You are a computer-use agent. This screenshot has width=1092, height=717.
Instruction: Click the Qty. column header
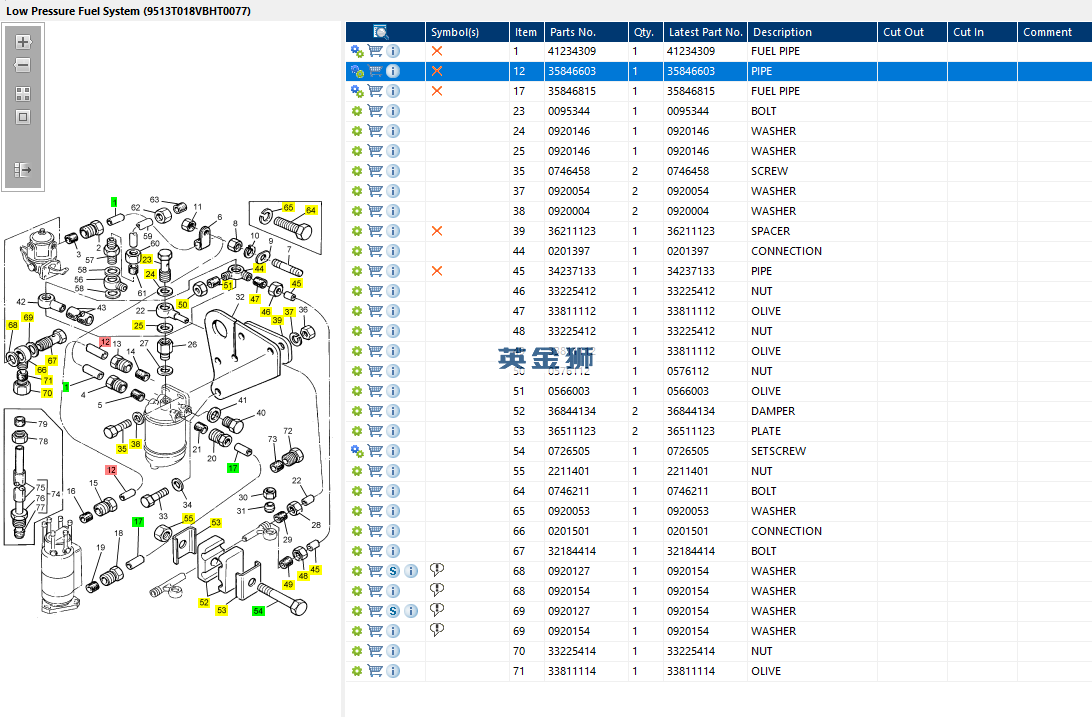pos(643,32)
